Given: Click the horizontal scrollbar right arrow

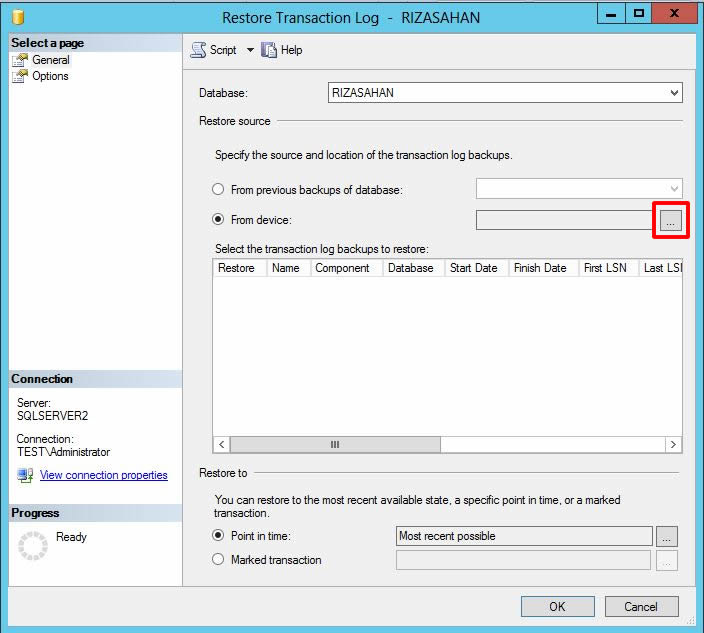Looking at the screenshot, I should [x=674, y=445].
